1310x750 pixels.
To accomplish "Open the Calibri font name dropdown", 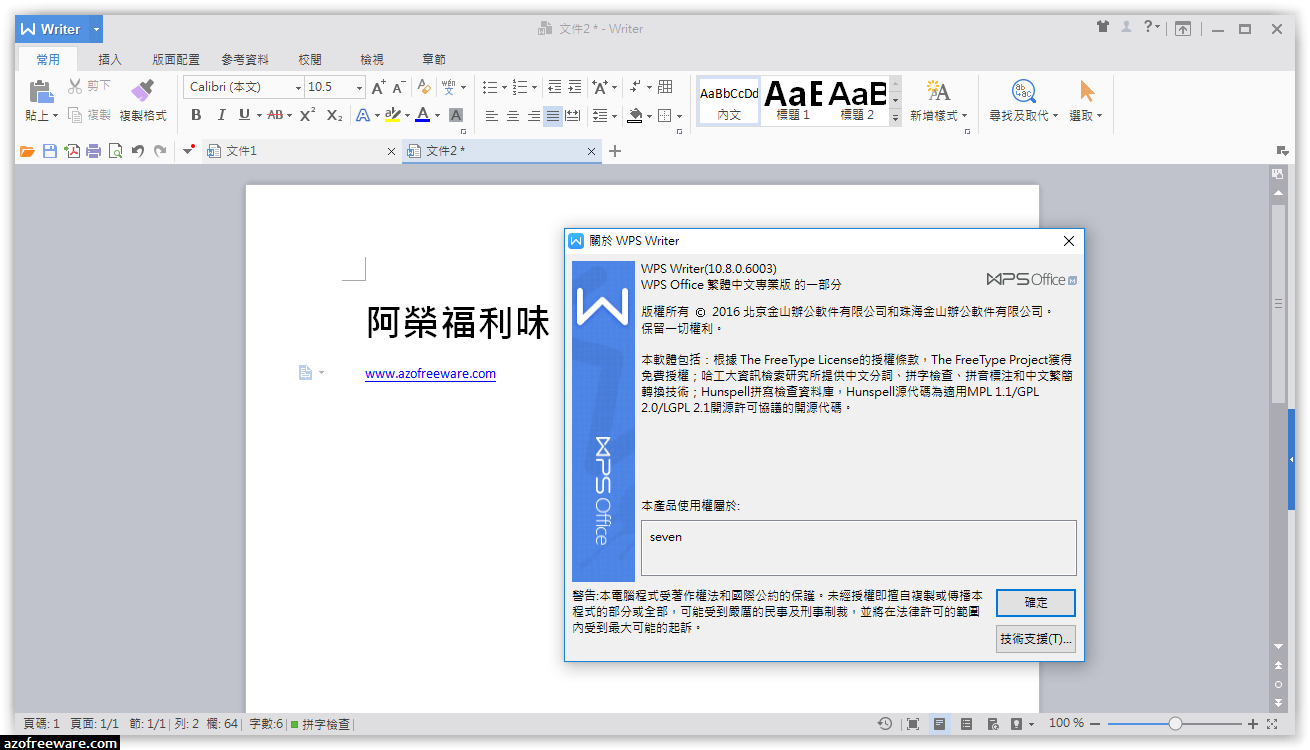I will (x=298, y=88).
